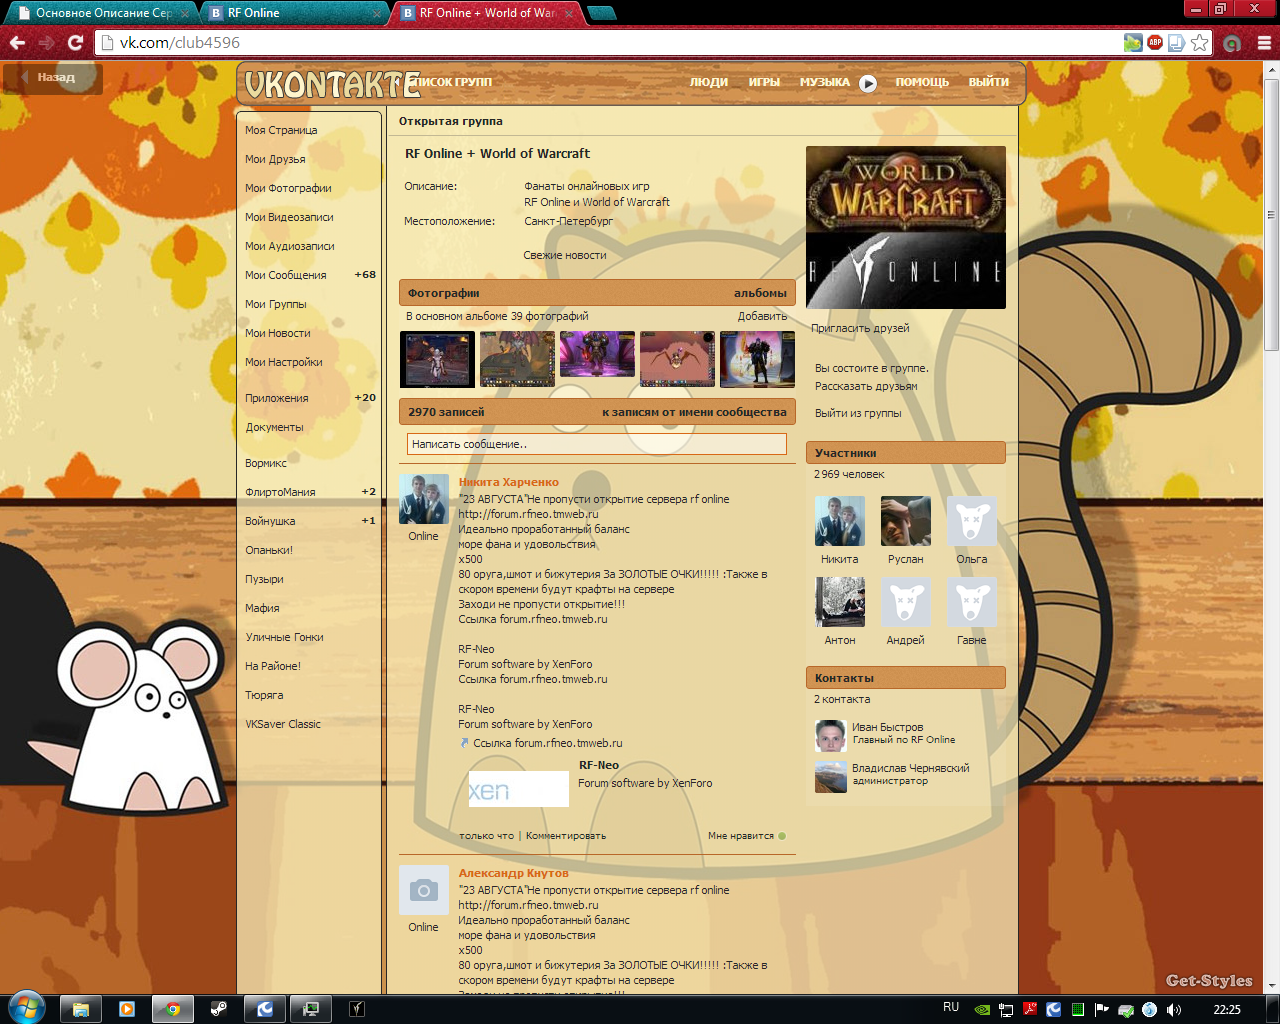This screenshot has width=1280, height=1024.
Task: Open the Chrome hamburger menu
Action: (x=1264, y=43)
